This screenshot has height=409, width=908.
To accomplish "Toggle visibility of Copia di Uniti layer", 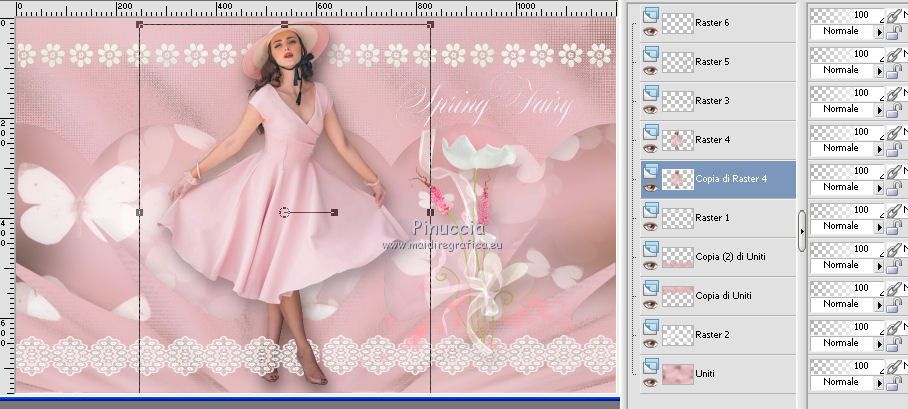I will 650,304.
